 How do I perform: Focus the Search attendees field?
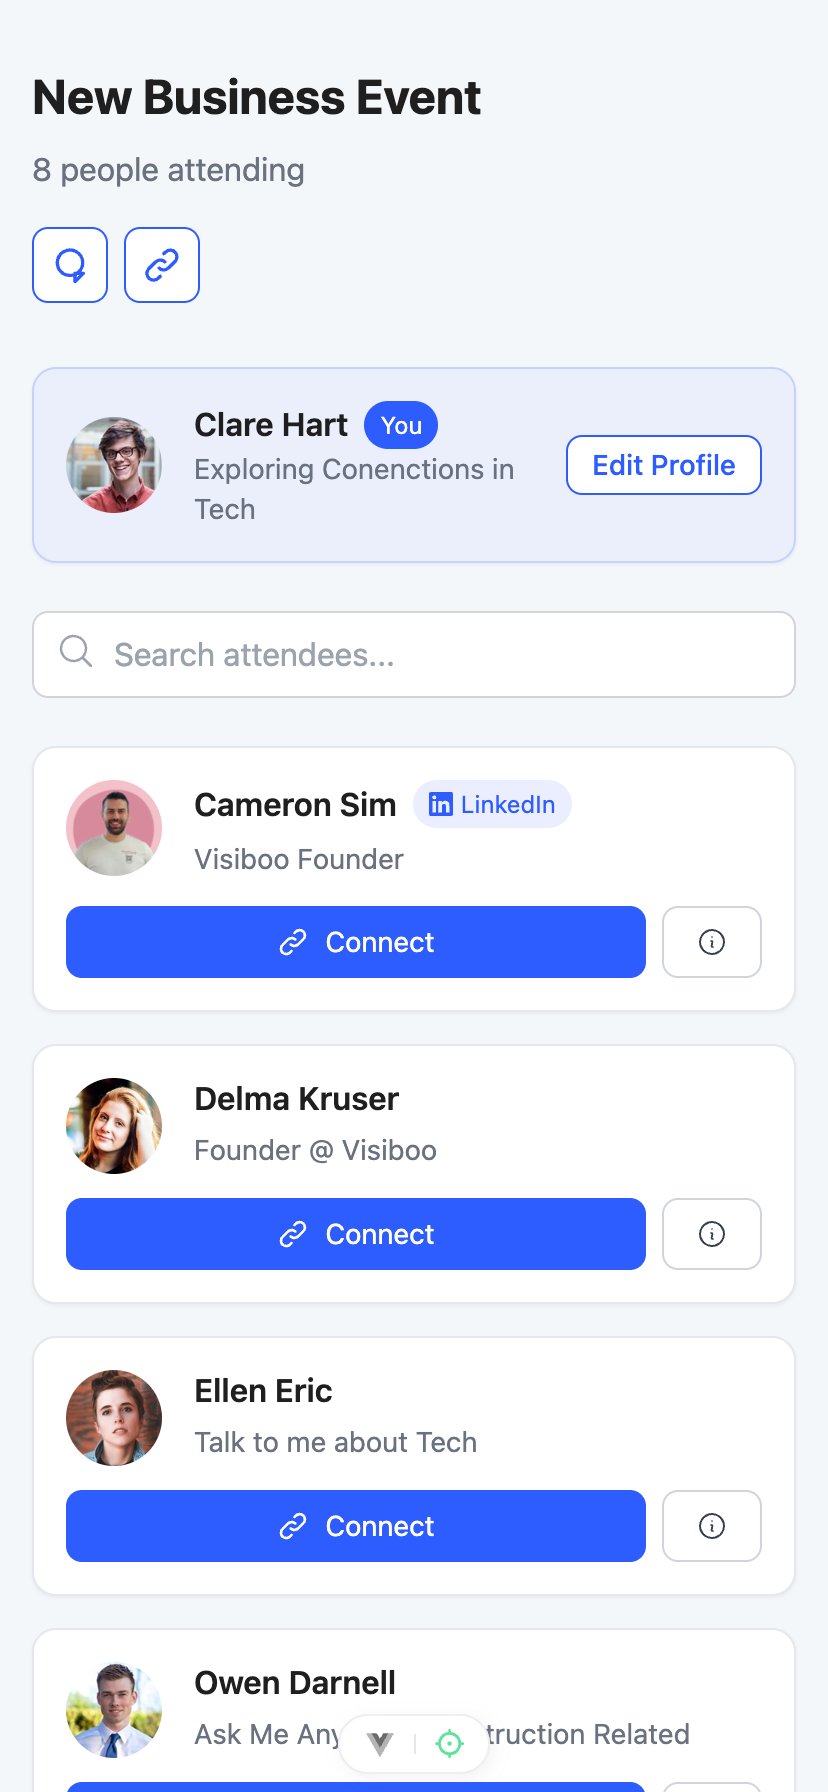(414, 654)
